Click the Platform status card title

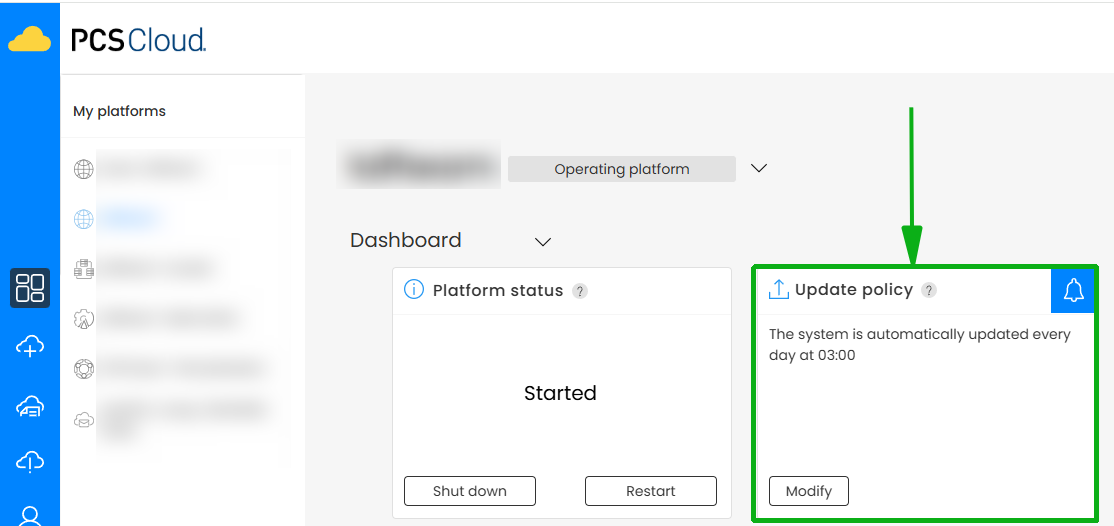tap(498, 291)
